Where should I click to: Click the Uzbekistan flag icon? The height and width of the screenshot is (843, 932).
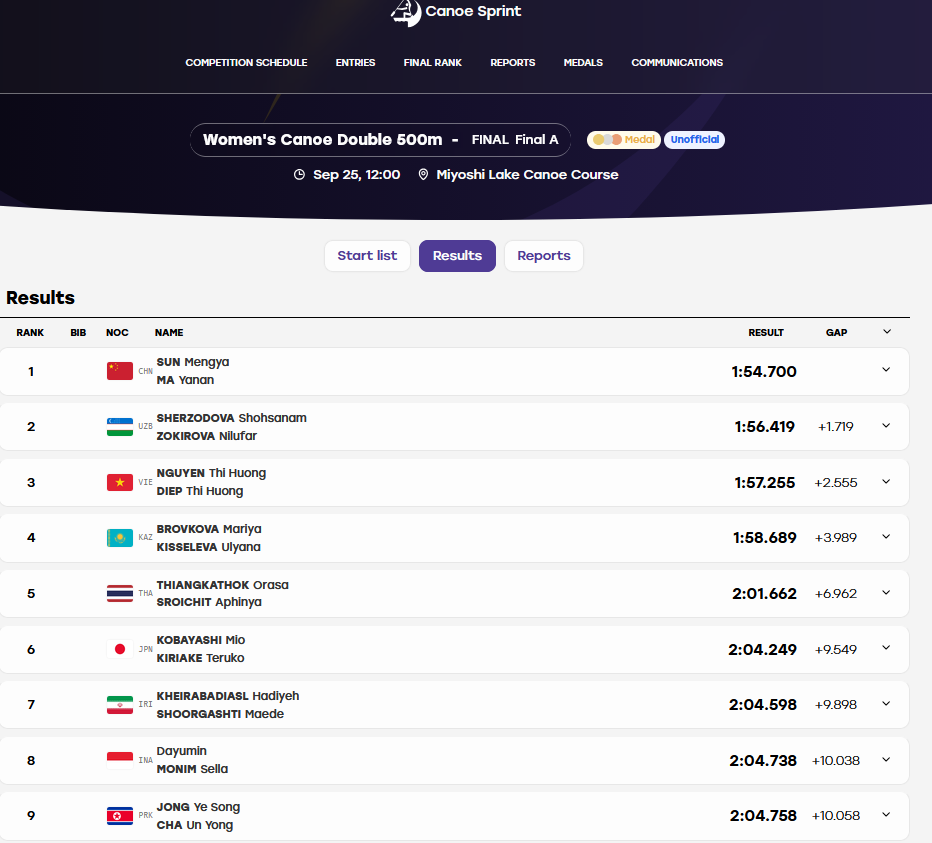coord(119,426)
